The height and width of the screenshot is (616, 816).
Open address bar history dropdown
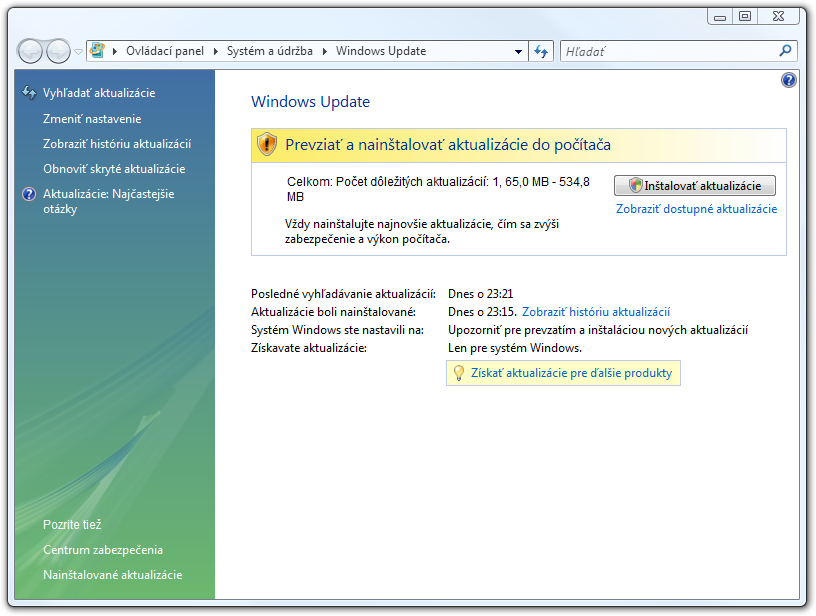coord(518,52)
